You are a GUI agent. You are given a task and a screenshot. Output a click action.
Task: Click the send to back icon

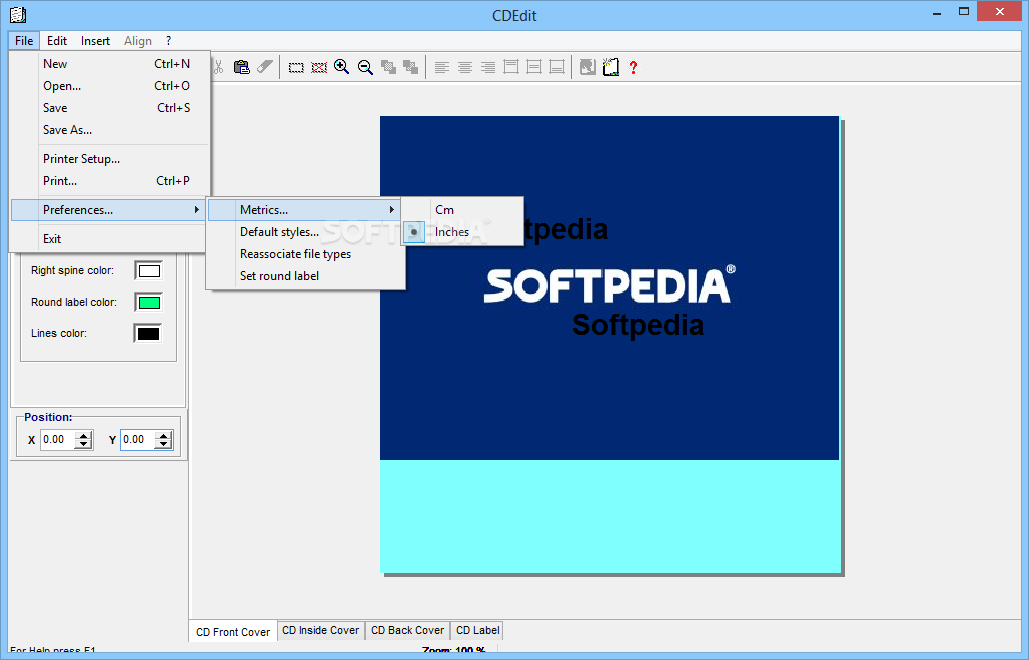tap(411, 67)
